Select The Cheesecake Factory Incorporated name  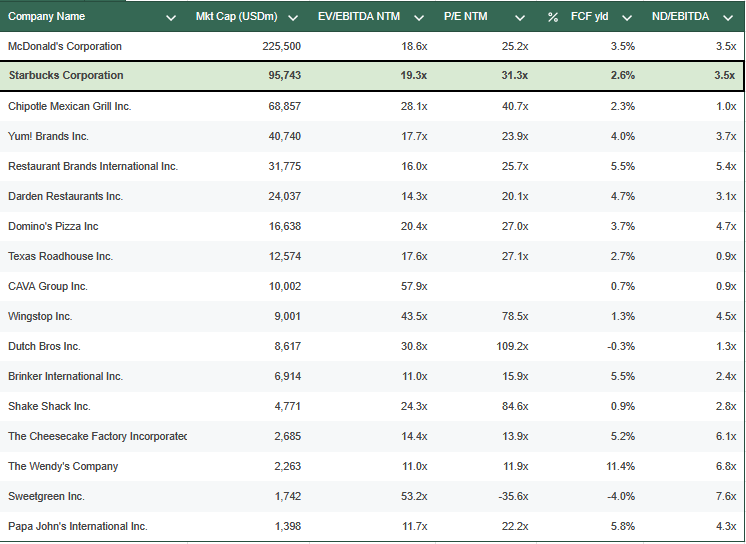tap(98, 436)
